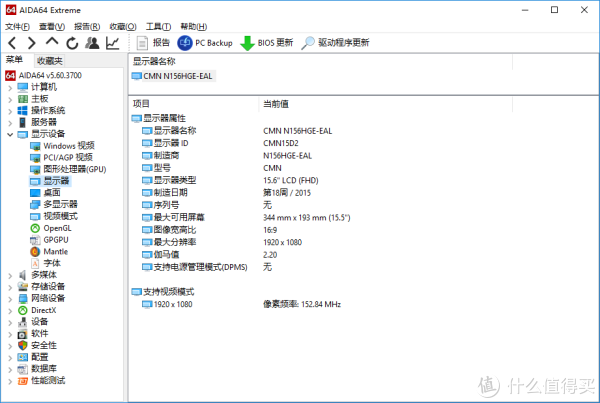Generate a 报告 report
This screenshot has height=403, width=600.
(153, 43)
